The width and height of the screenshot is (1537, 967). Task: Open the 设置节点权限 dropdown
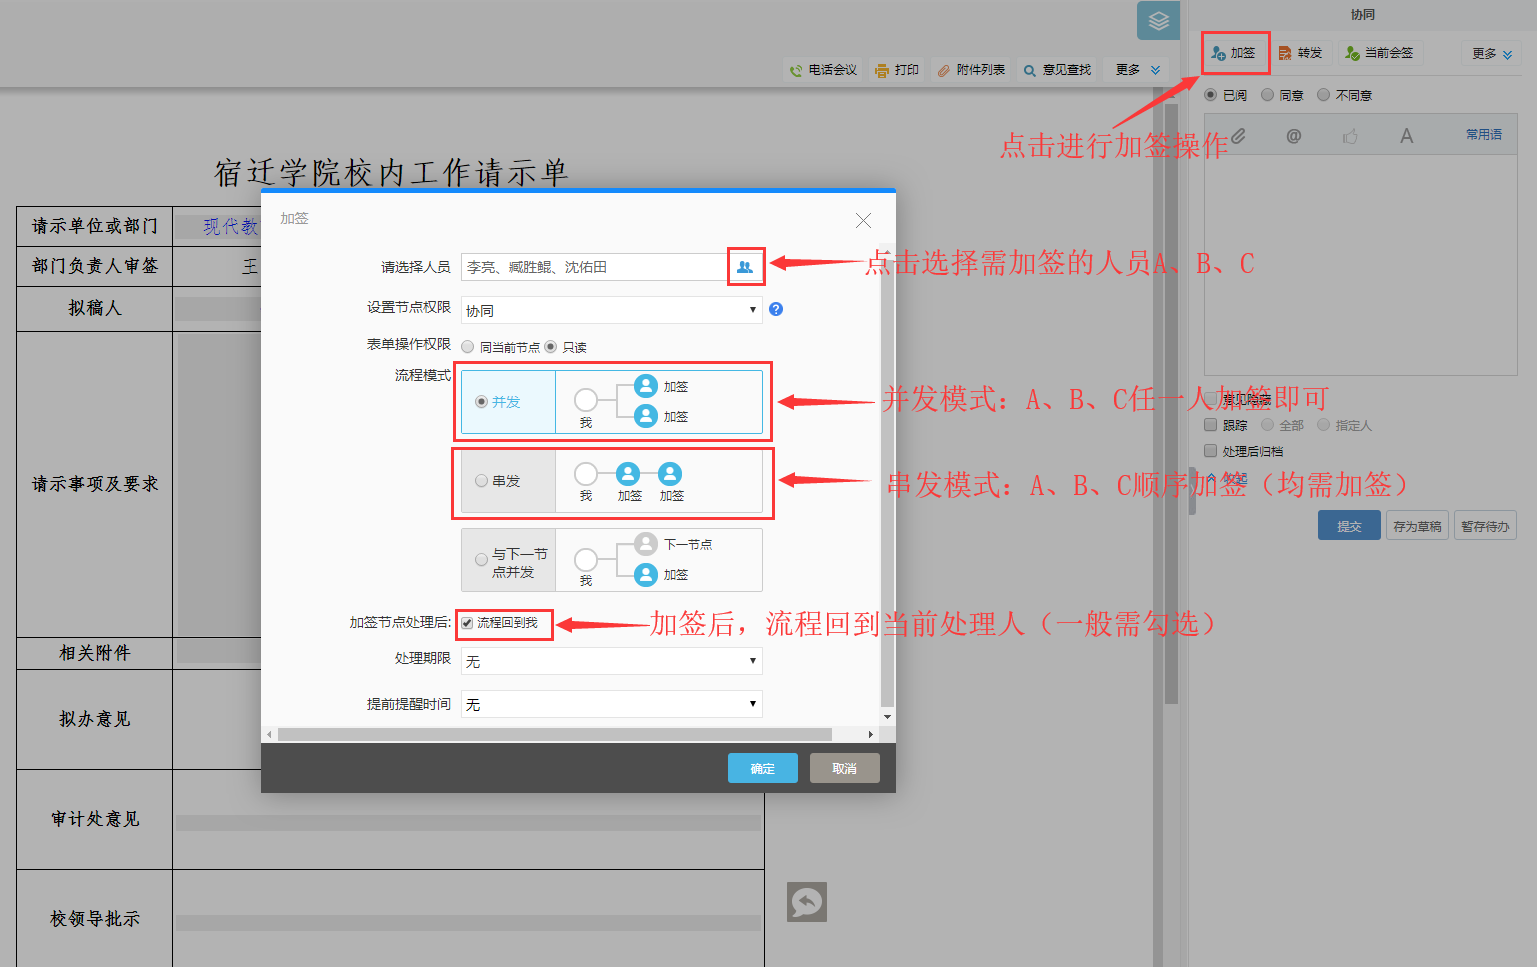pos(611,310)
